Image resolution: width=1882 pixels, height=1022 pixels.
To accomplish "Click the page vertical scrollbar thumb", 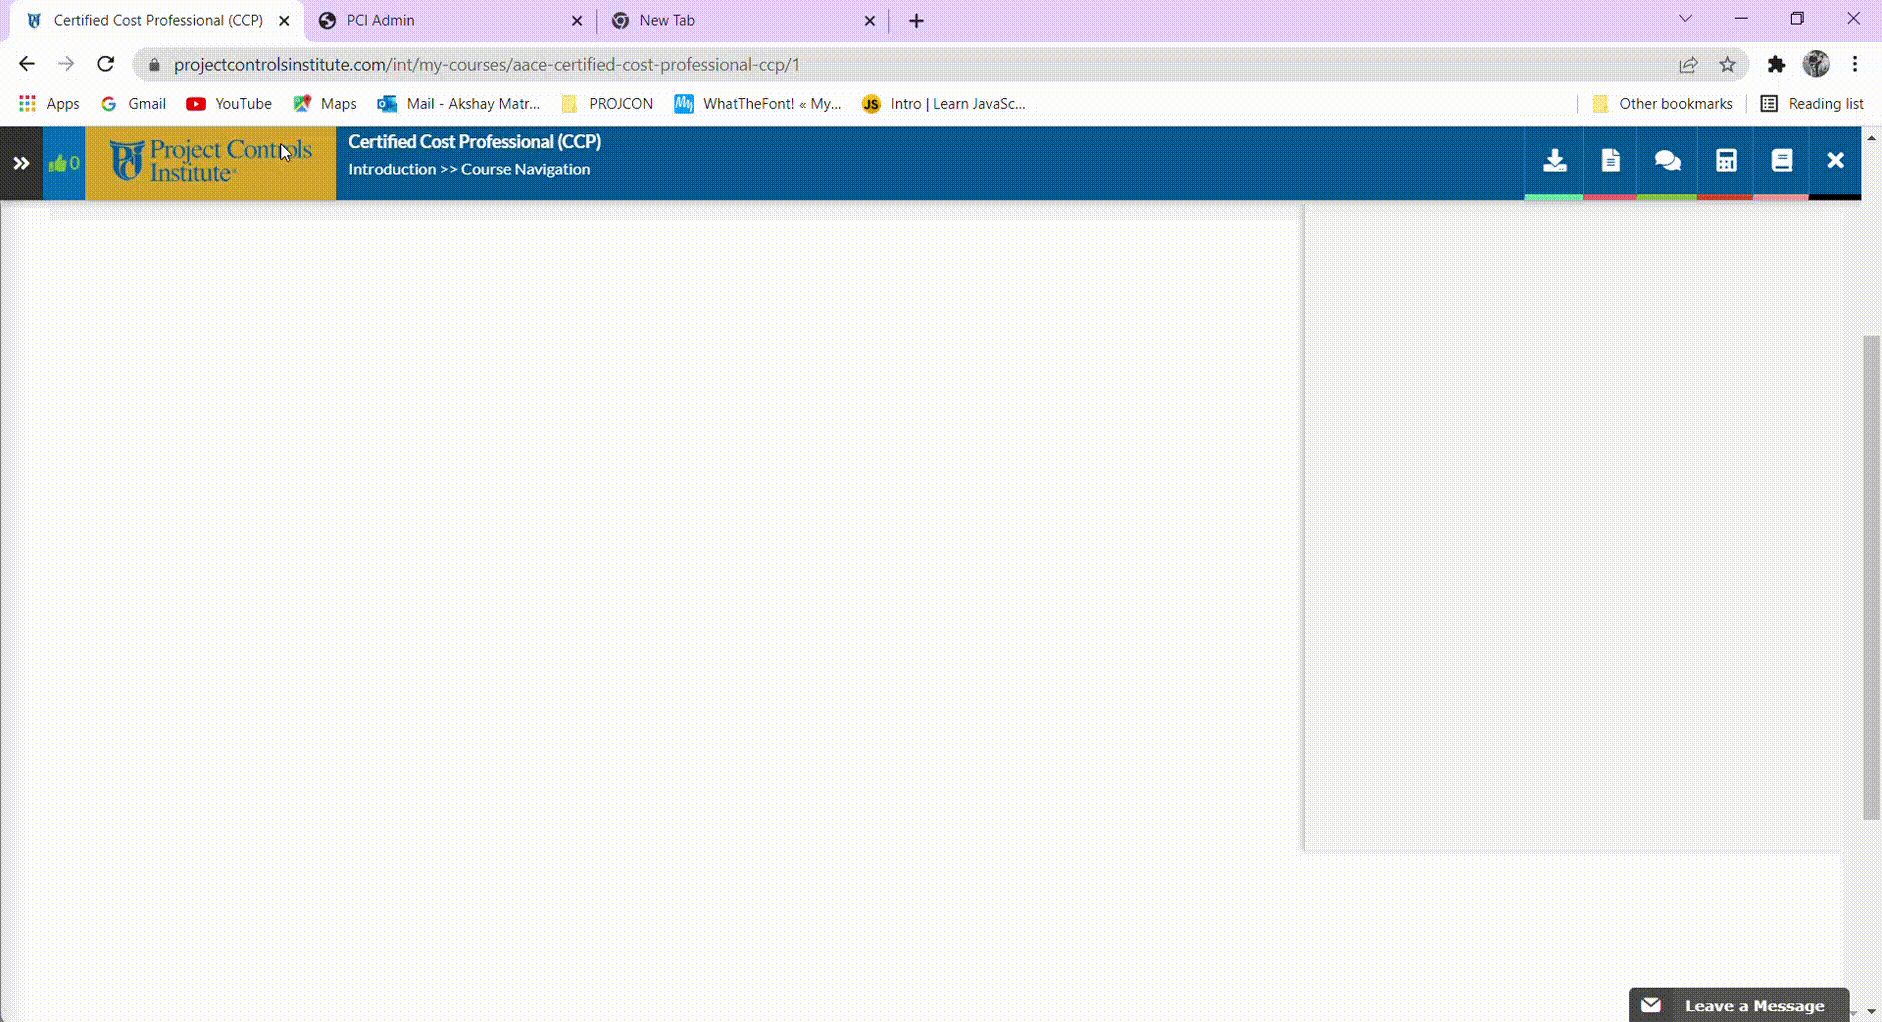I will [1871, 578].
